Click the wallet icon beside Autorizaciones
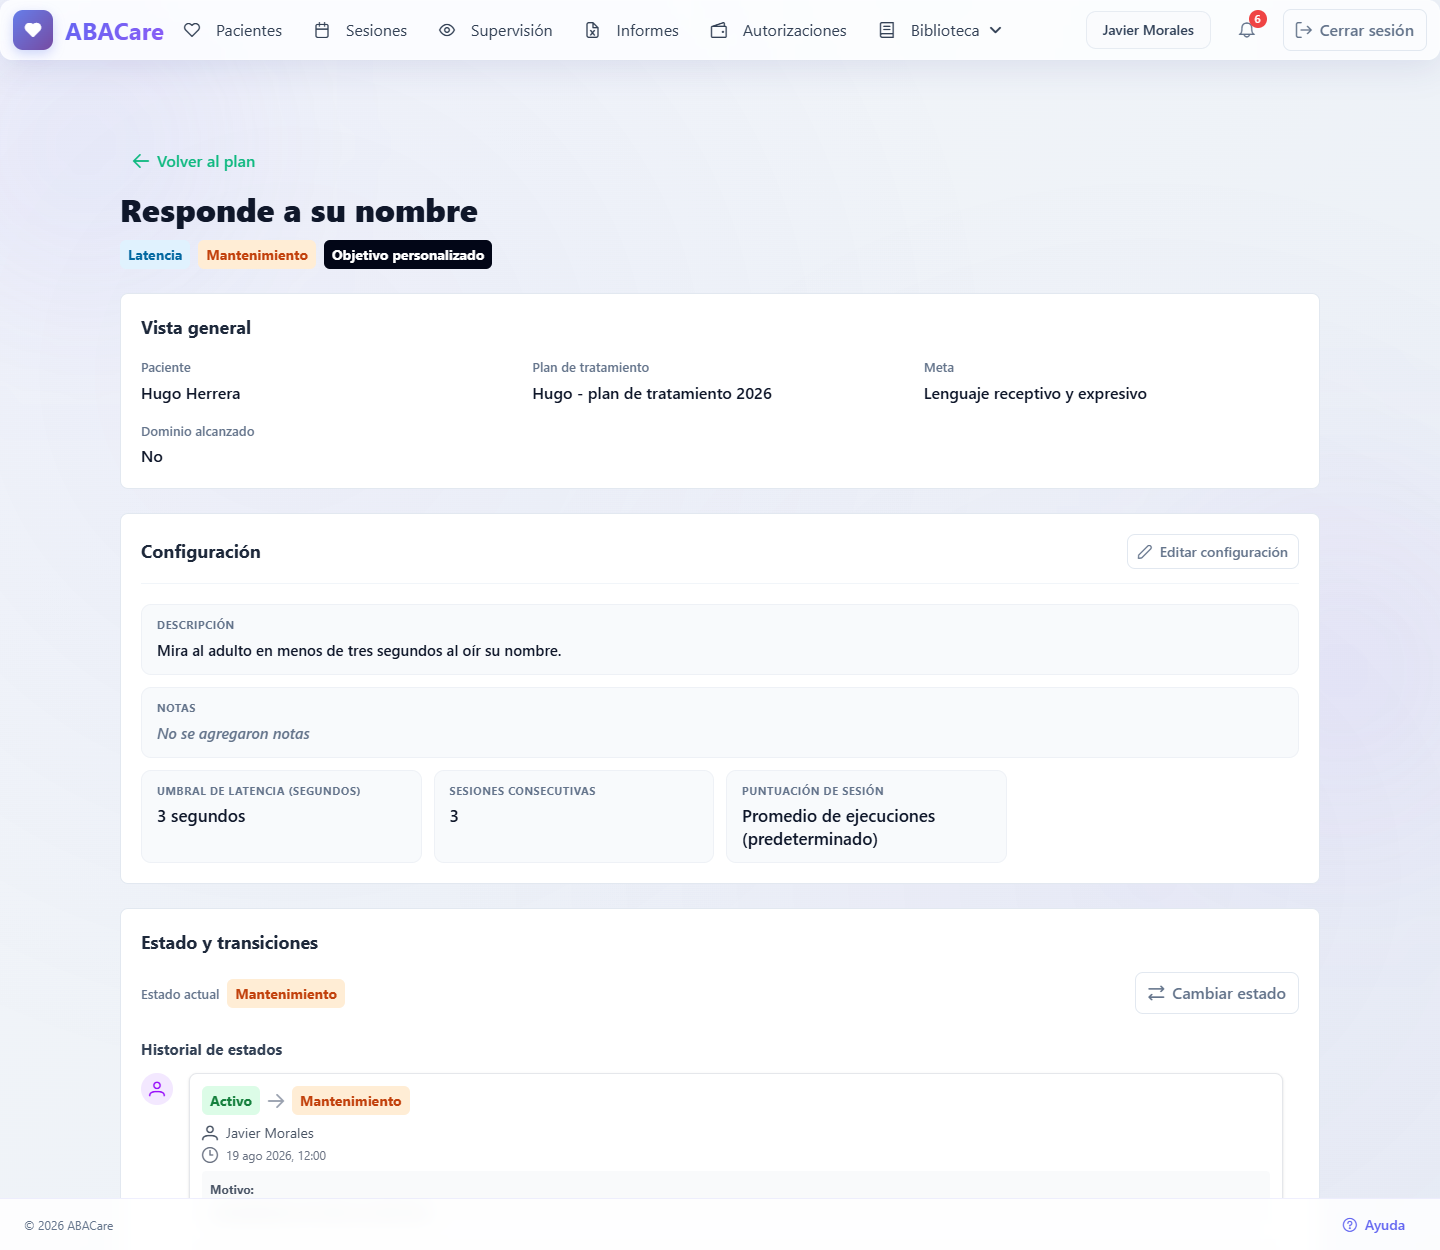The height and width of the screenshot is (1250, 1440). (x=719, y=30)
